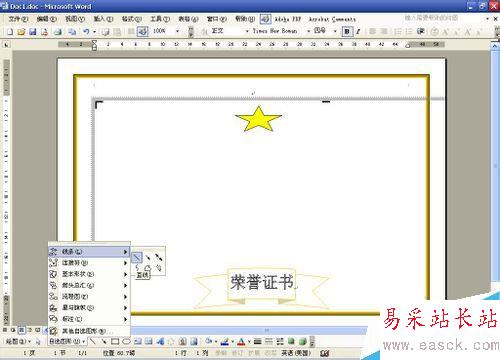Select the straight Line shape in flyout
Screen dimensions: 500x360
[137, 257]
